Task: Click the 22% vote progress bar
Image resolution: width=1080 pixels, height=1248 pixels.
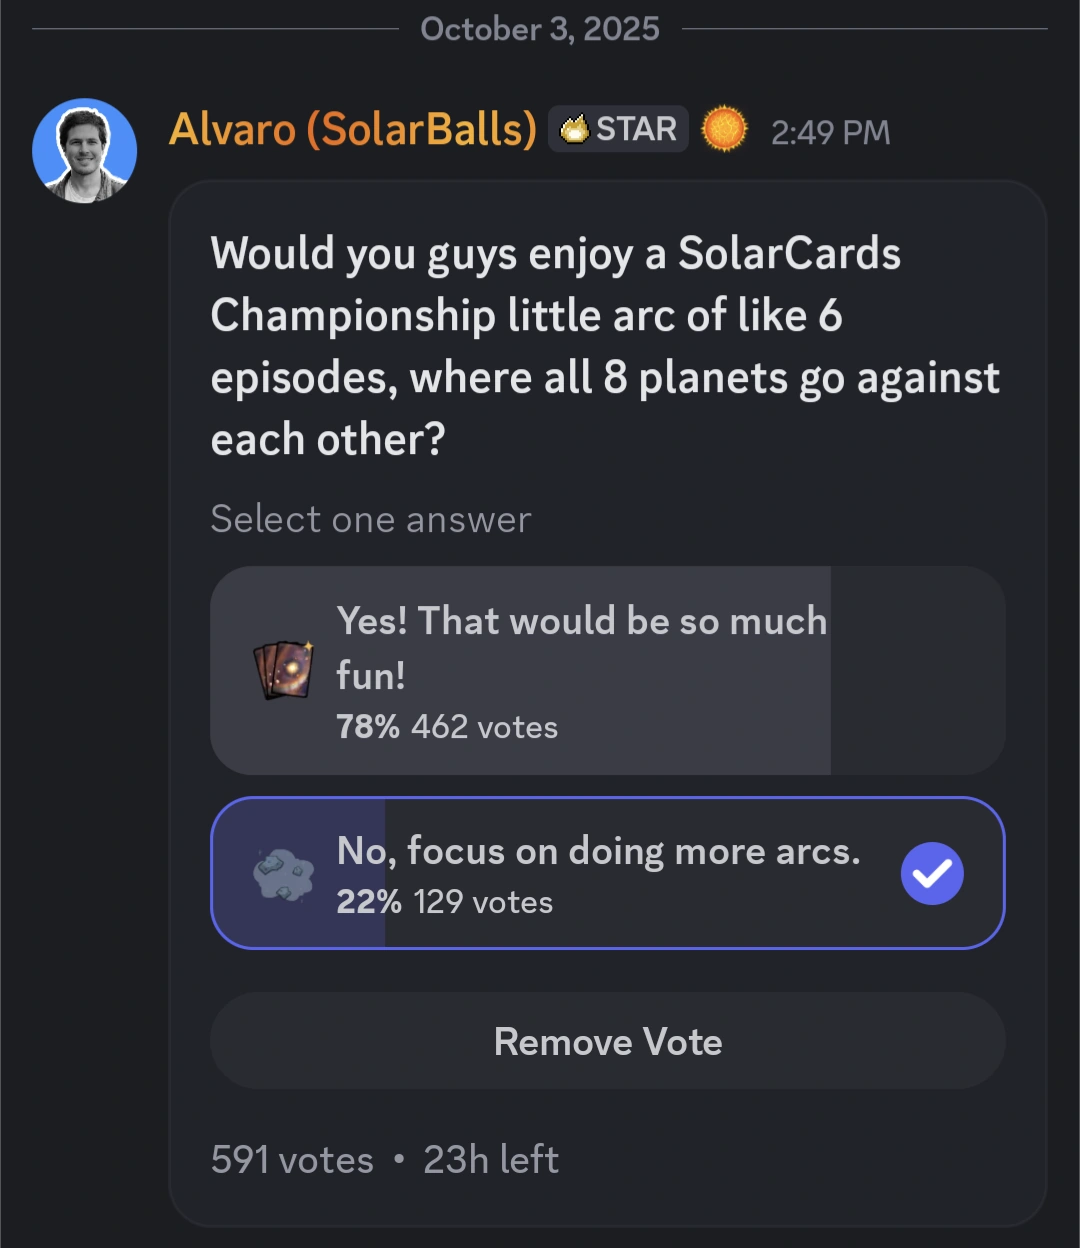Action: click(300, 873)
